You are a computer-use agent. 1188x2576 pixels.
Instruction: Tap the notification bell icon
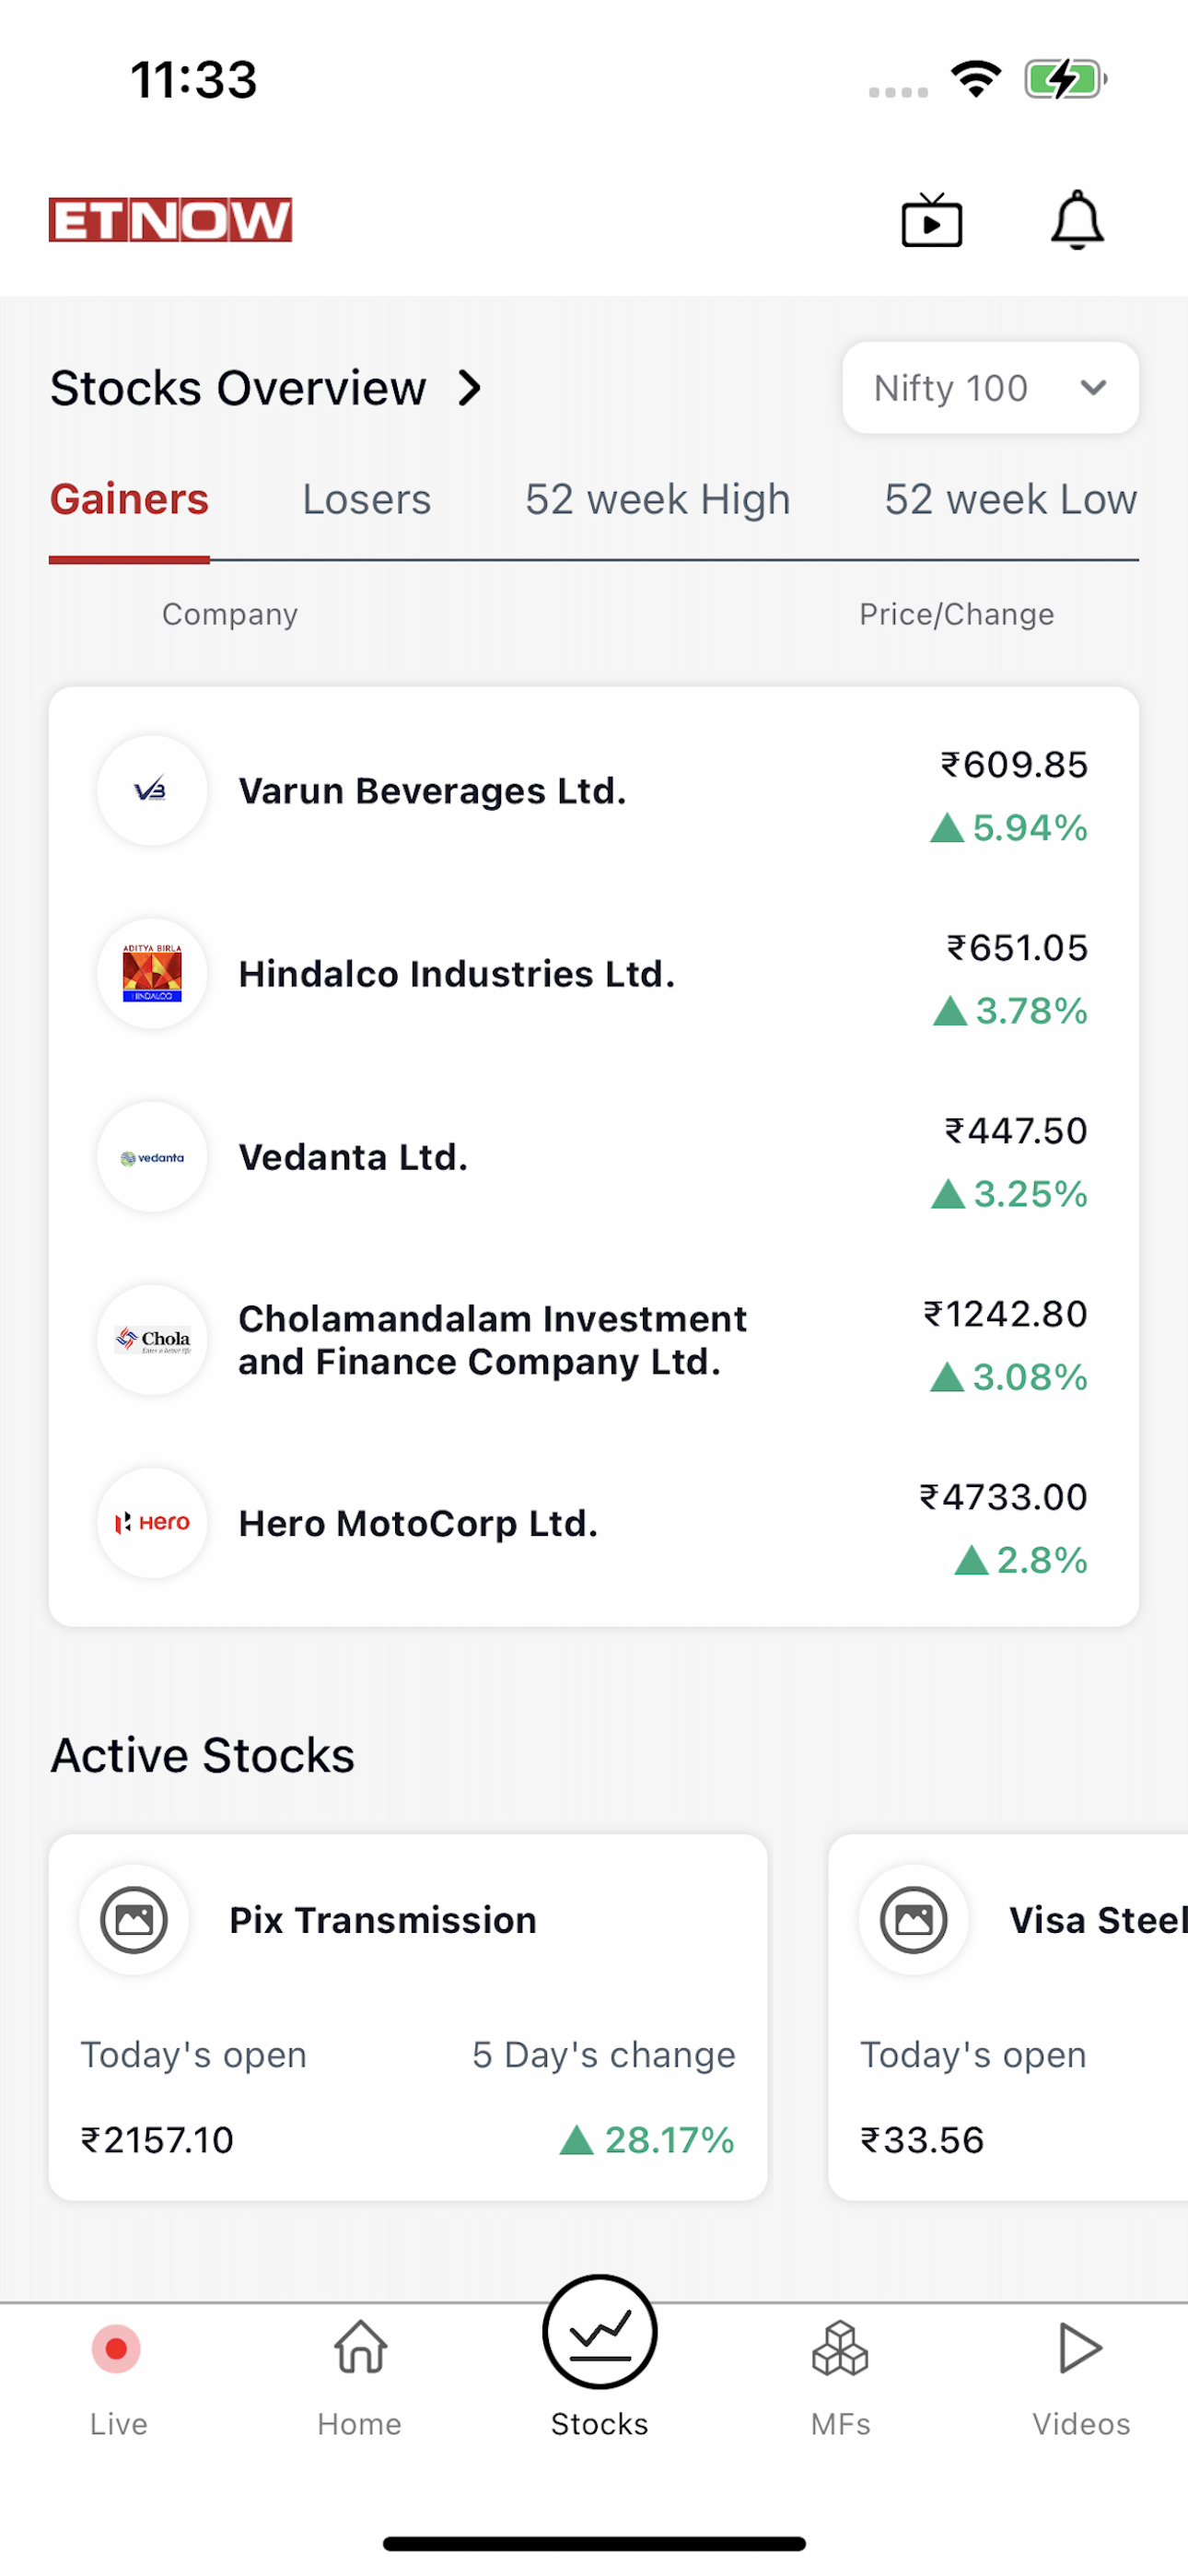1077,220
